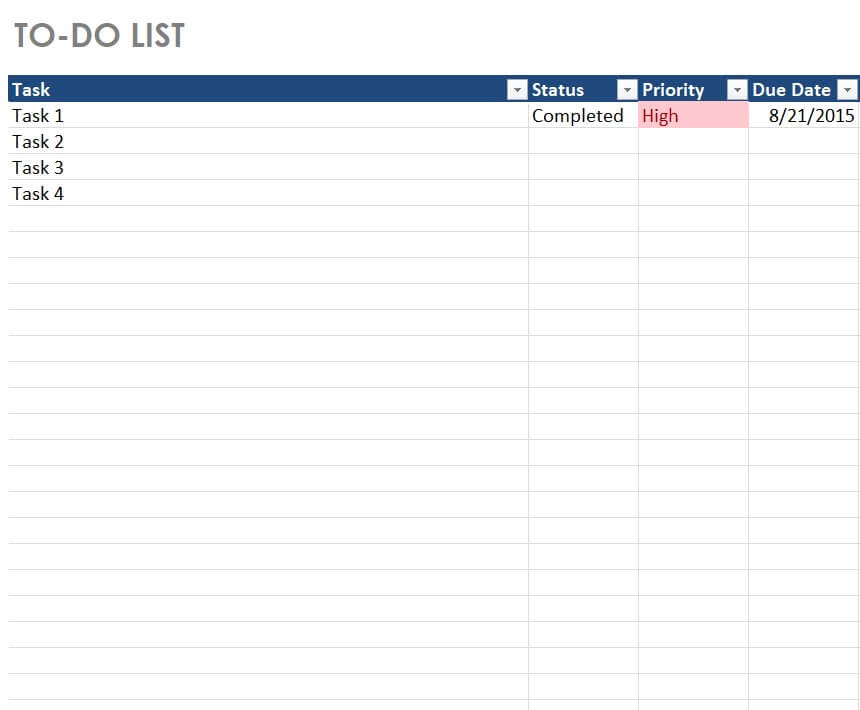Select the Task 1 cell
Image resolution: width=860 pixels, height=710 pixels.
(x=38, y=116)
